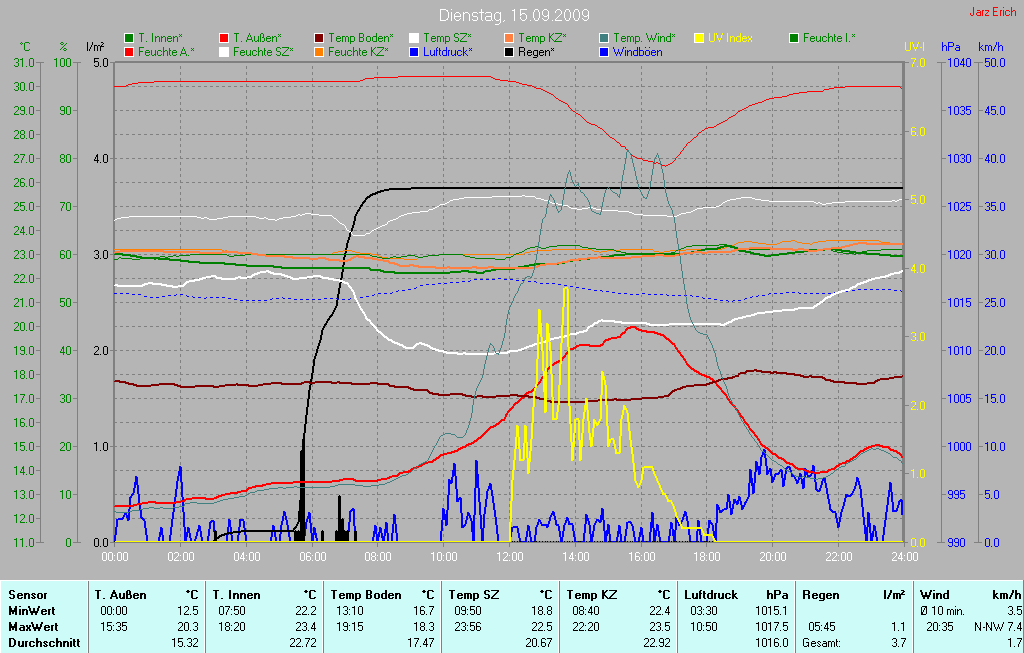Screen dimensions: 1024x653
Task: Click the Wind km/h column header
Action: [x=968, y=594]
